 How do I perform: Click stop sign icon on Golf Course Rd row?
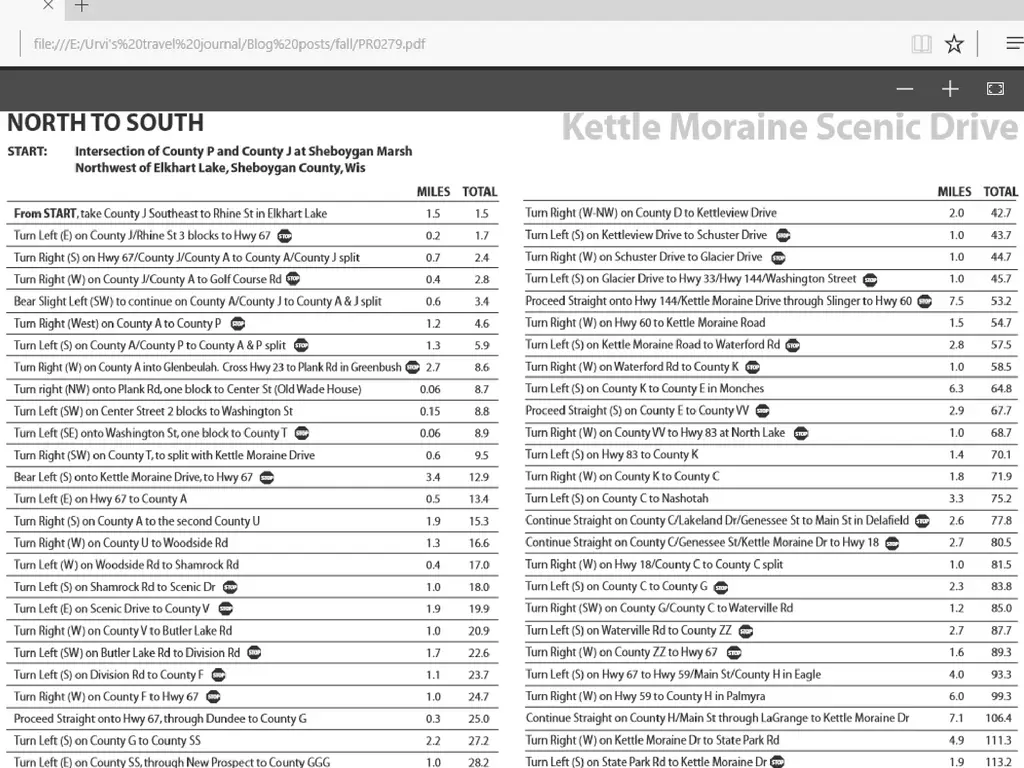click(293, 279)
